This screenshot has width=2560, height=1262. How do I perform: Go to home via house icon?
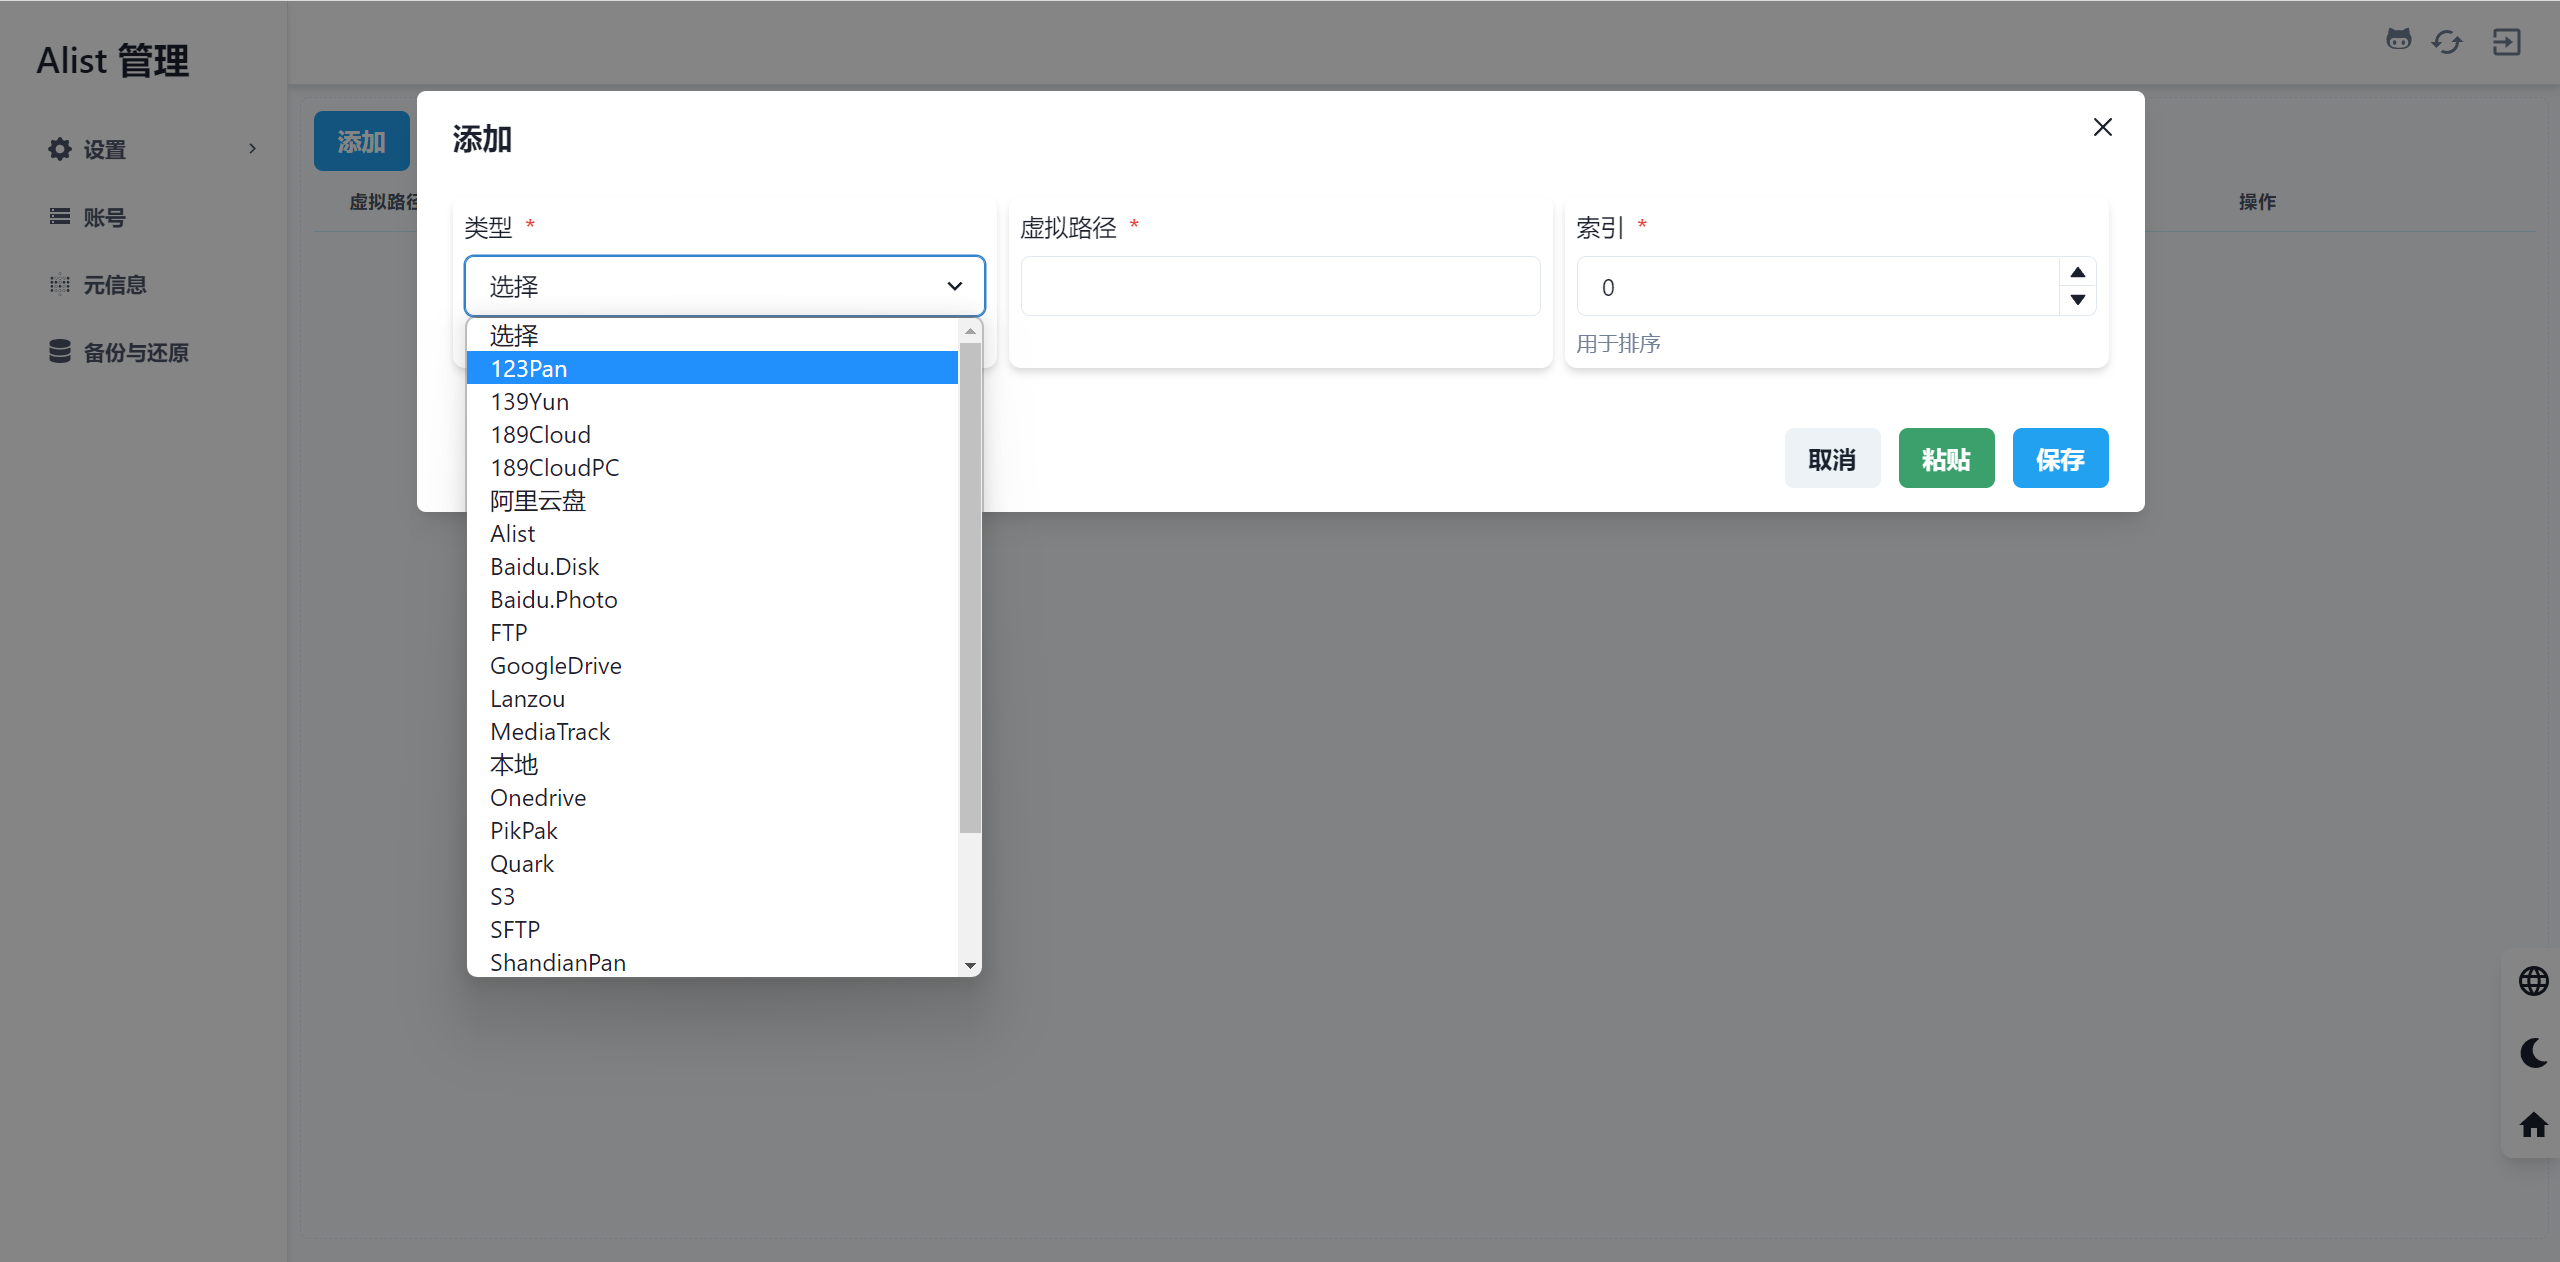pyautogui.click(x=2533, y=1125)
